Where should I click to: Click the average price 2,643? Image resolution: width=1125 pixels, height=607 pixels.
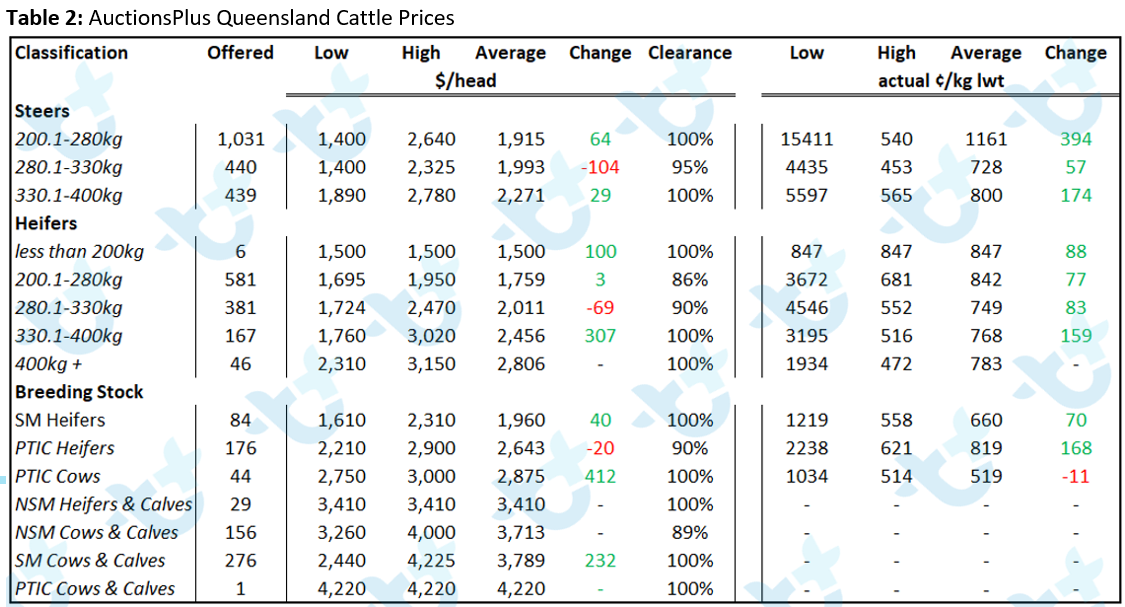point(521,448)
